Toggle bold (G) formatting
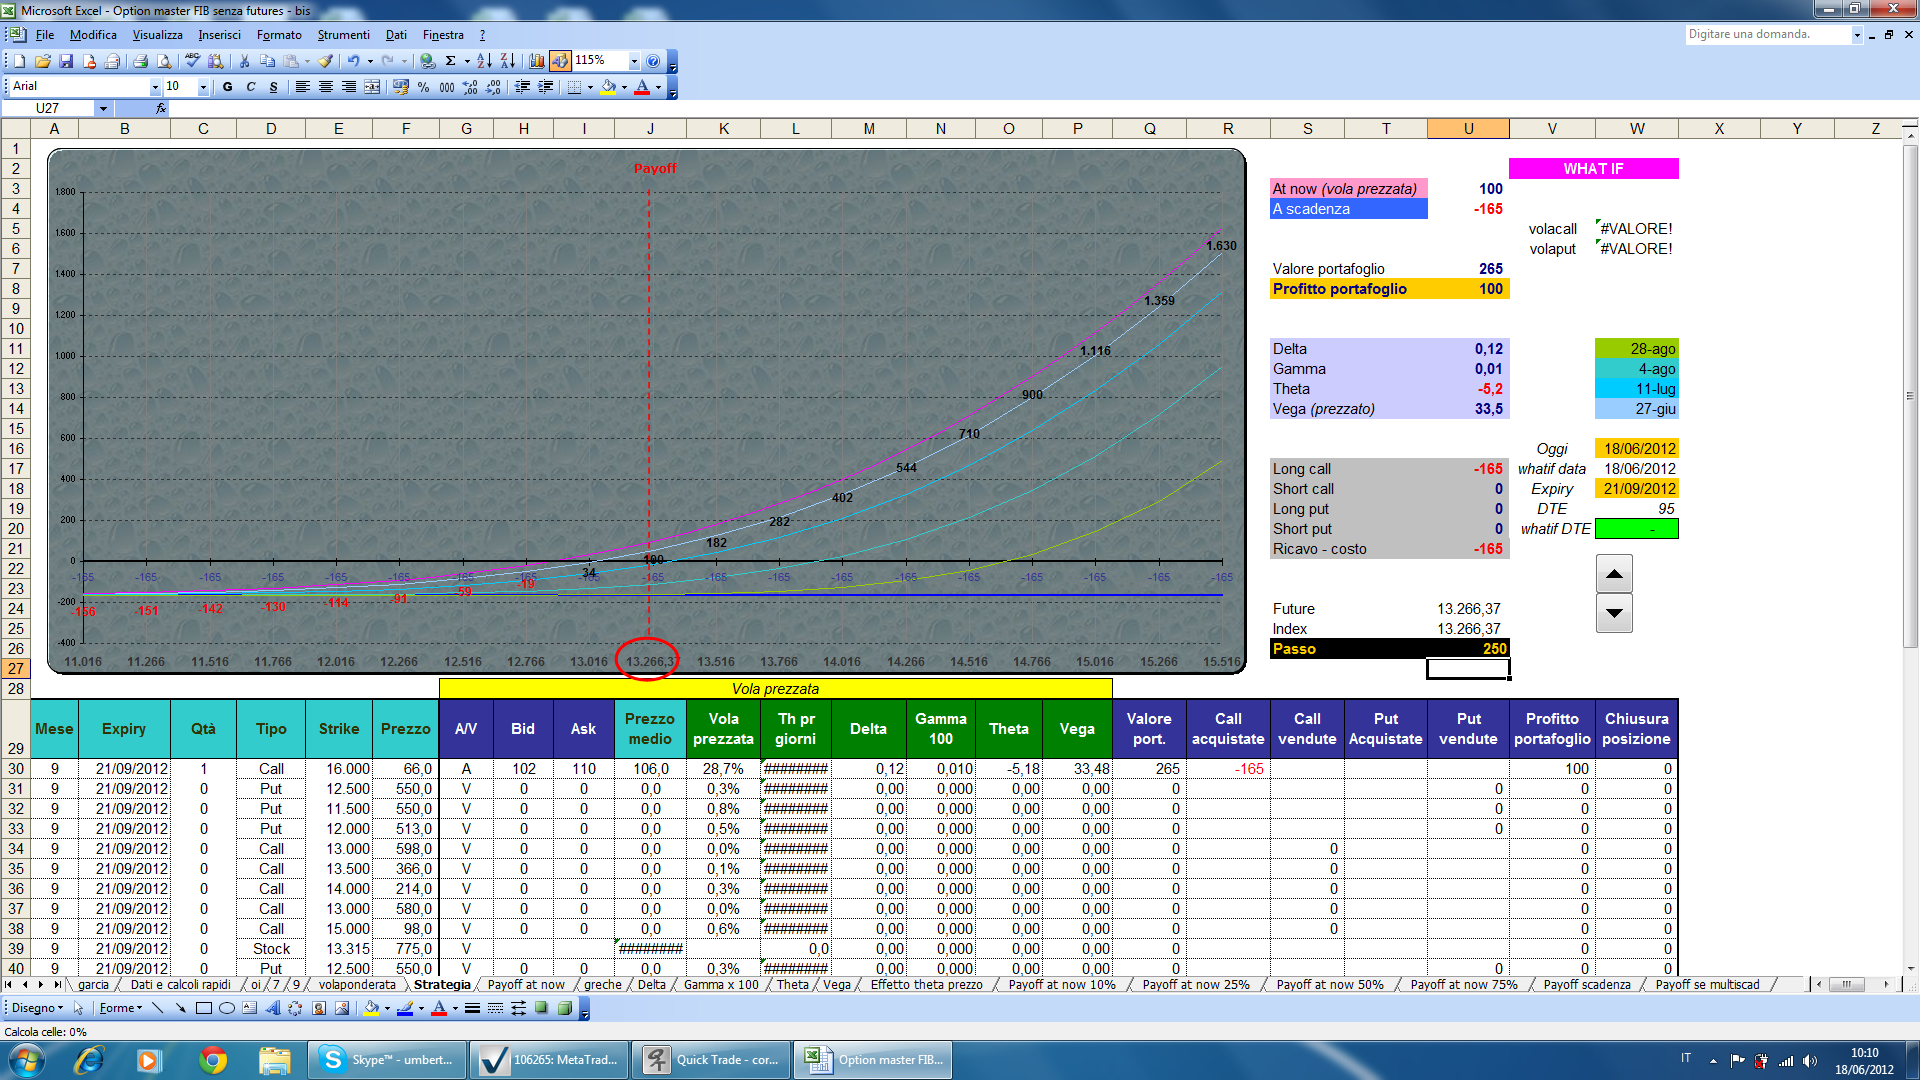Viewport: 1920px width, 1080px height. 228,87
